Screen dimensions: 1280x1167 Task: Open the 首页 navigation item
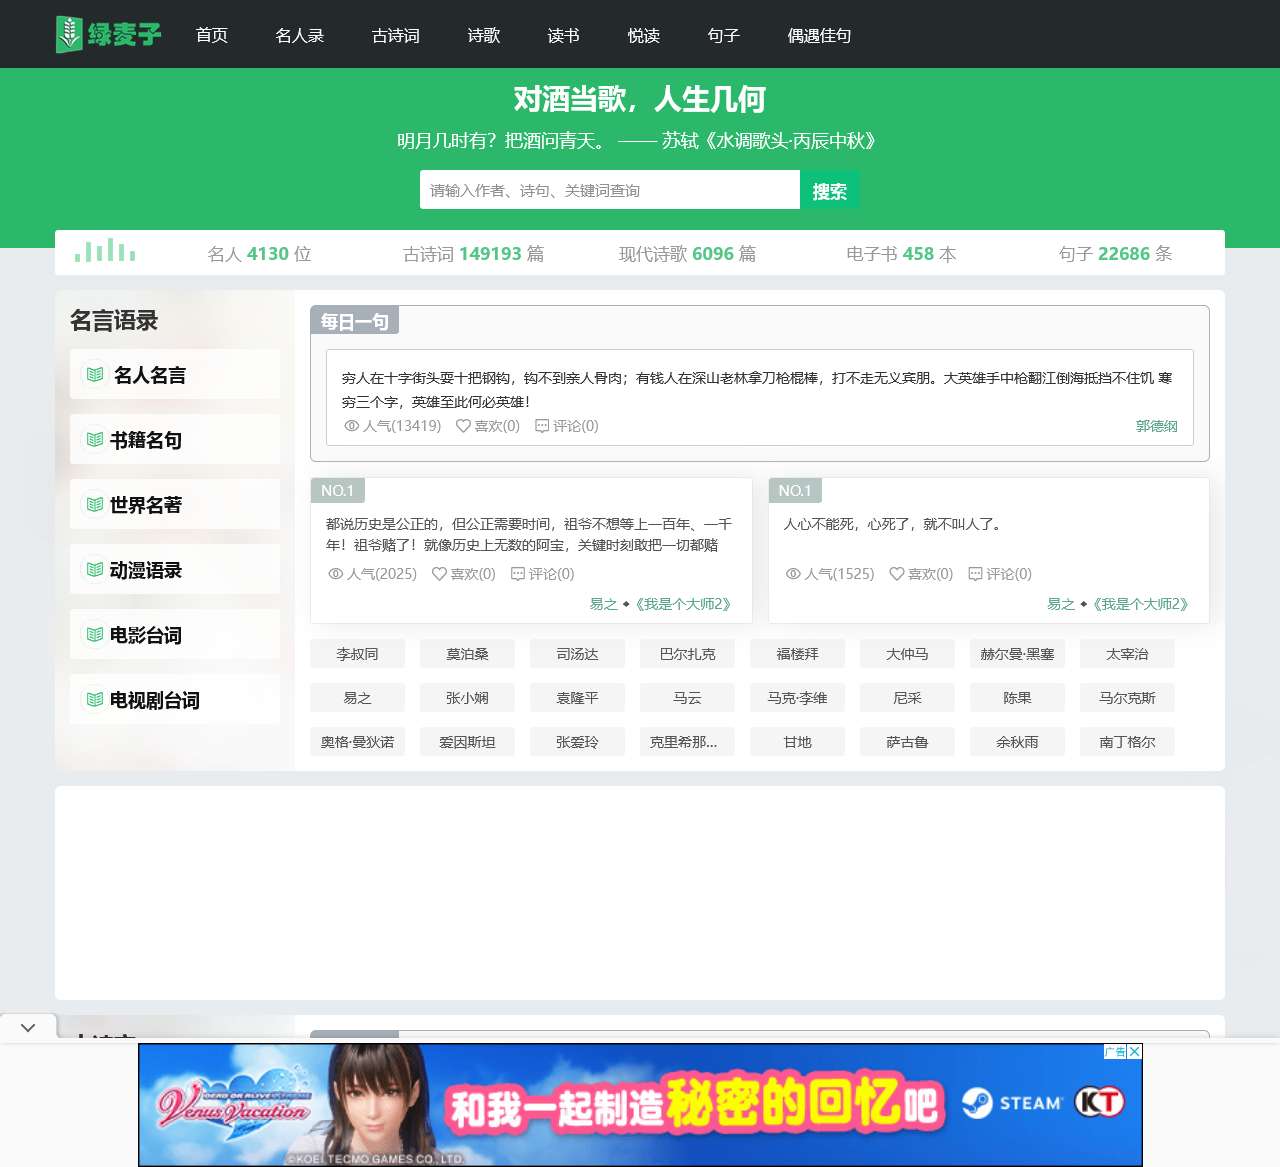pos(212,35)
